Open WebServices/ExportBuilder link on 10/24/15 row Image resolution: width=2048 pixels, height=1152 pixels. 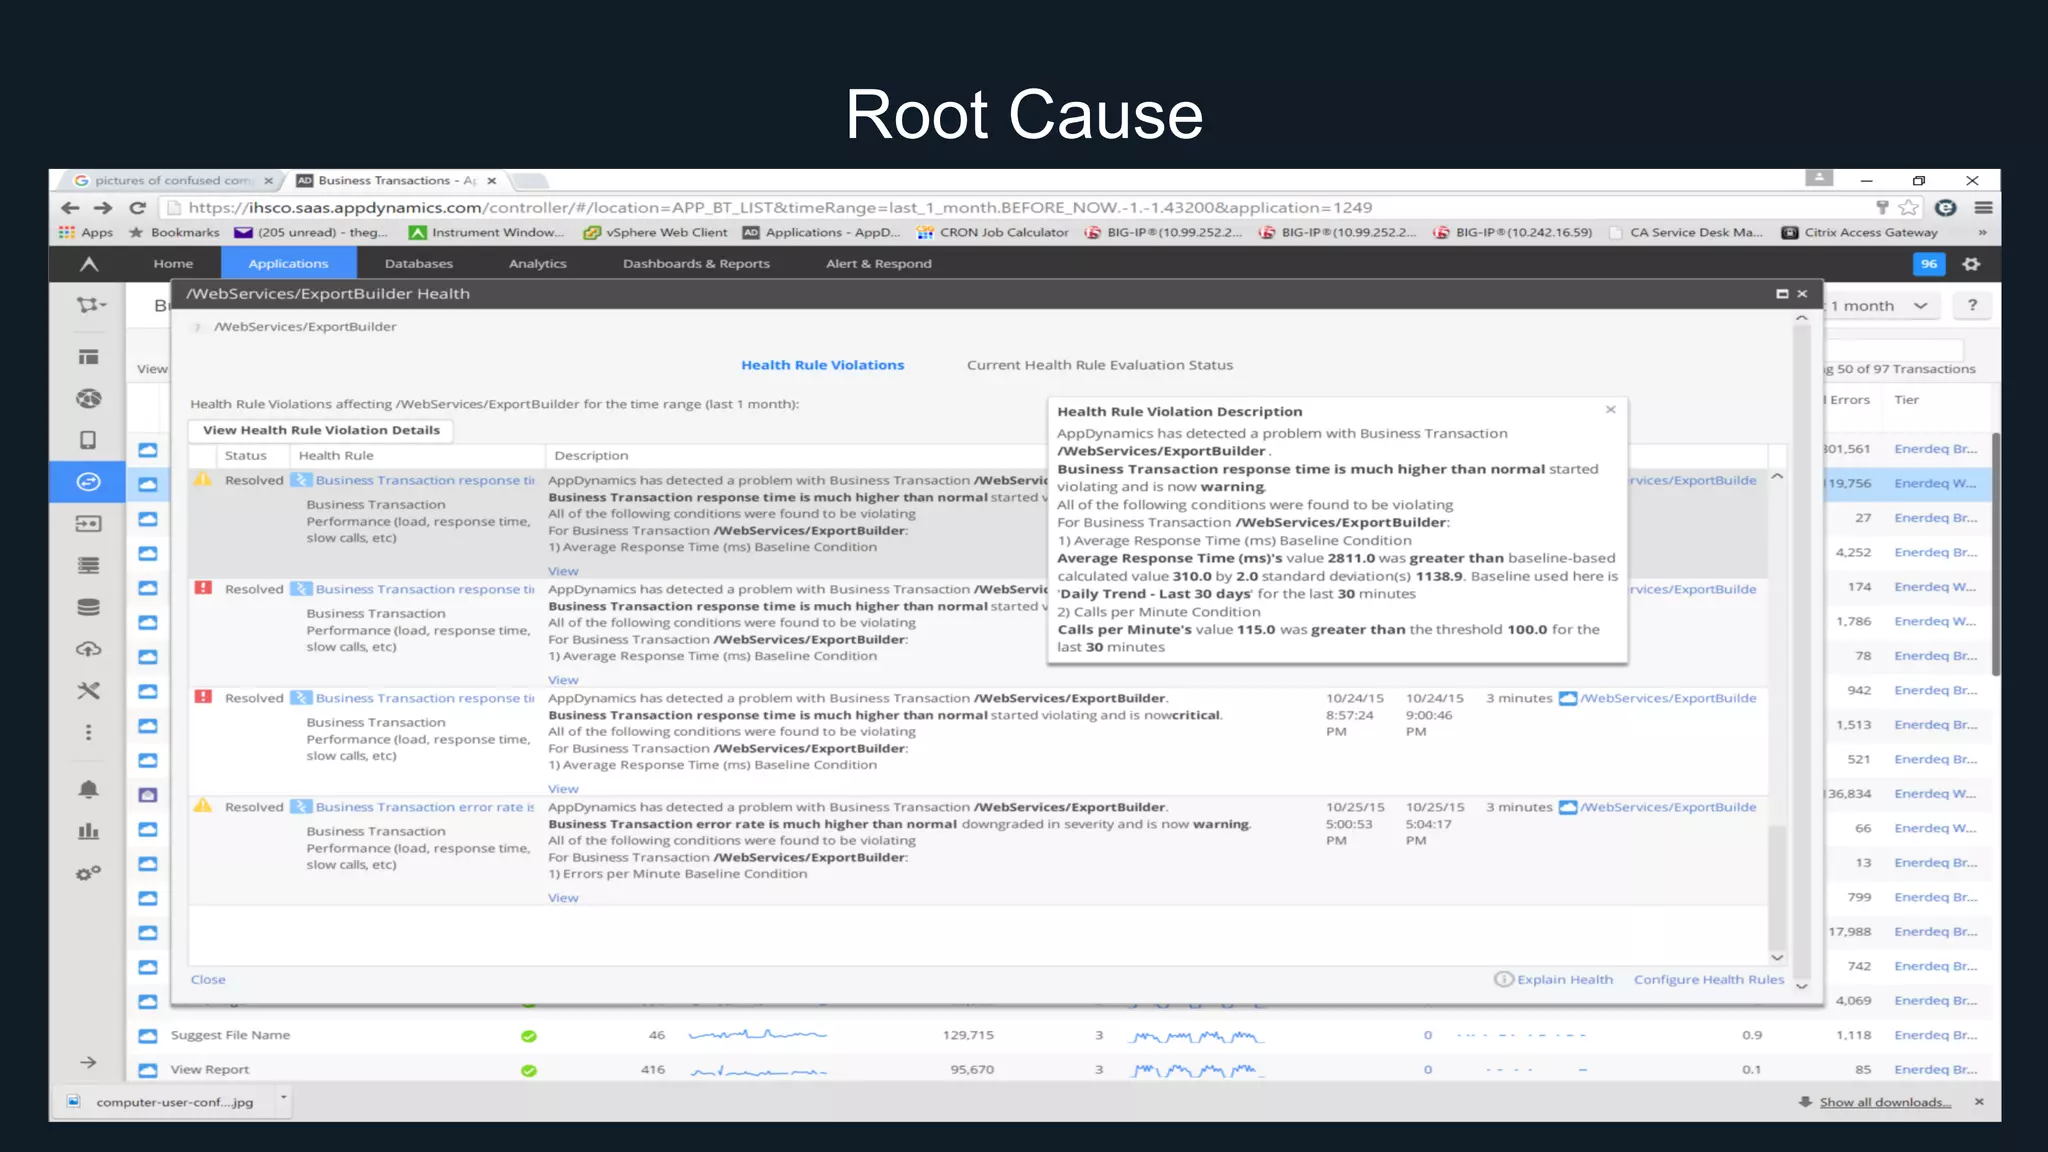1668,698
